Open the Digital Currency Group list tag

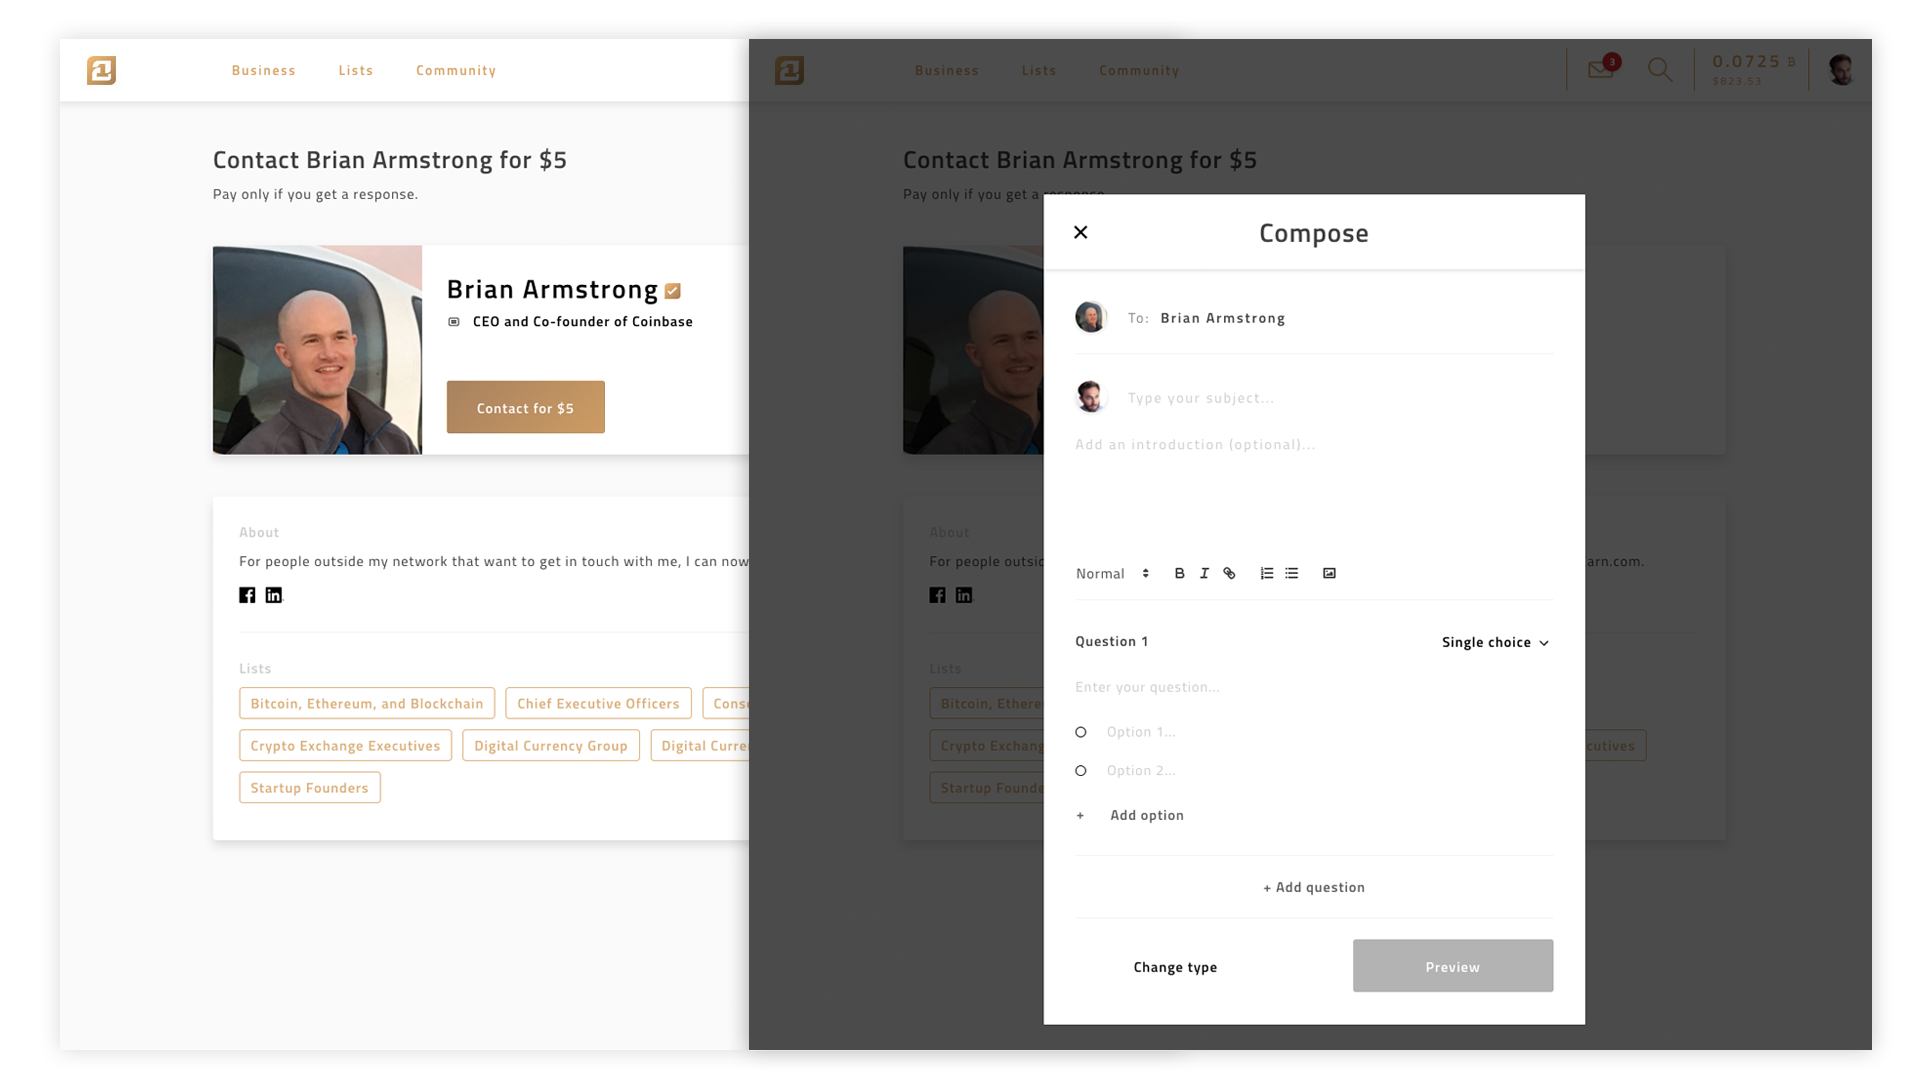click(x=551, y=745)
